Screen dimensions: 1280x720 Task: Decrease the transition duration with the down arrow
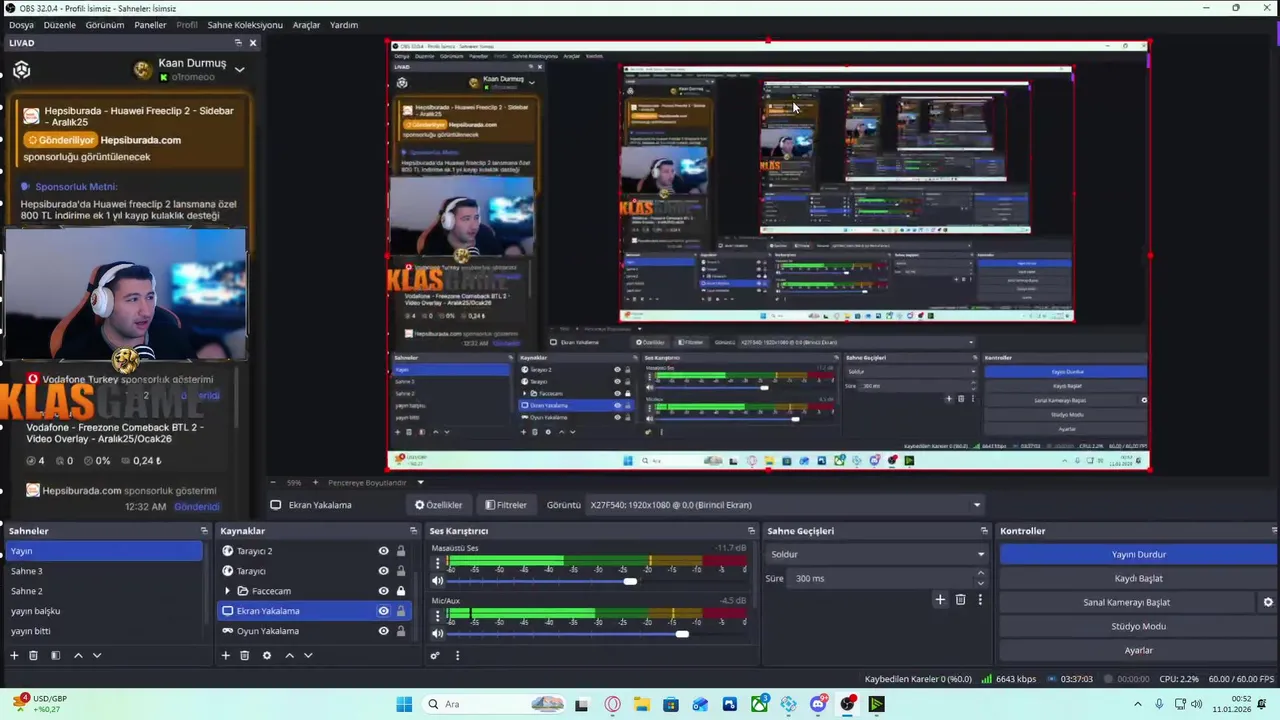point(980,583)
